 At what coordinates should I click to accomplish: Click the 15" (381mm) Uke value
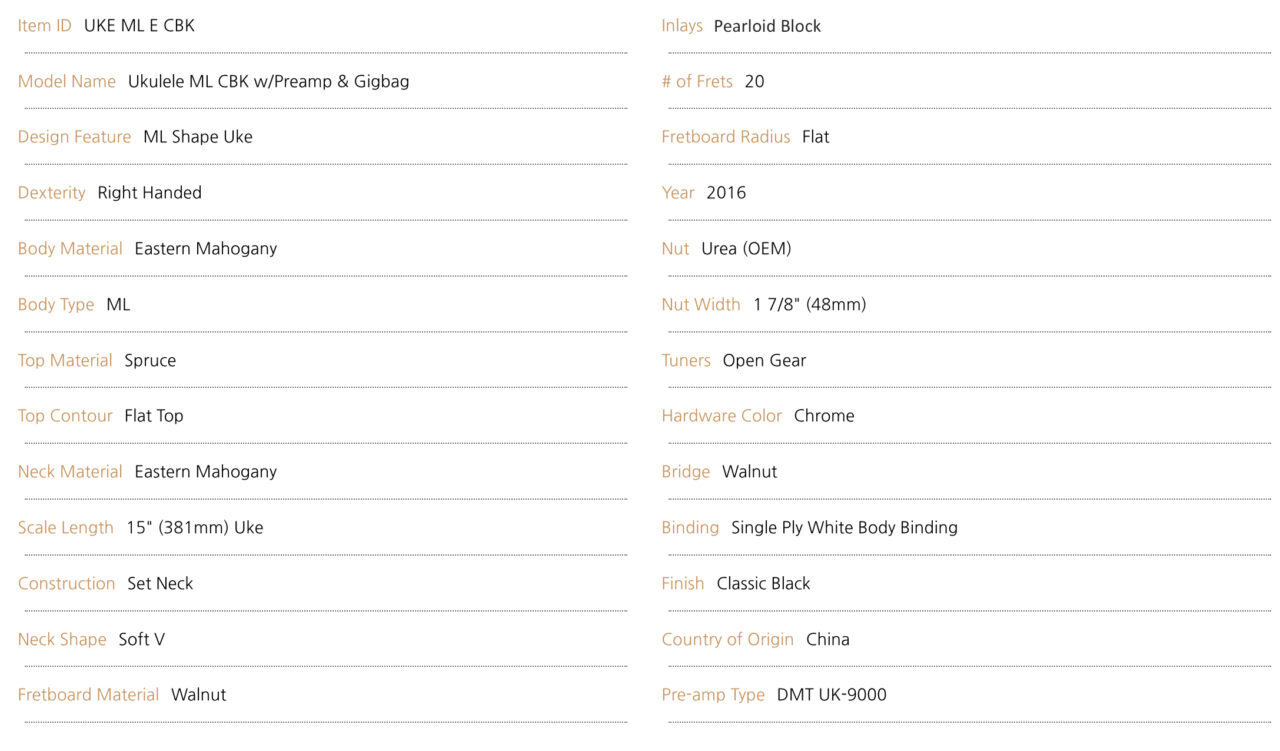(x=195, y=528)
